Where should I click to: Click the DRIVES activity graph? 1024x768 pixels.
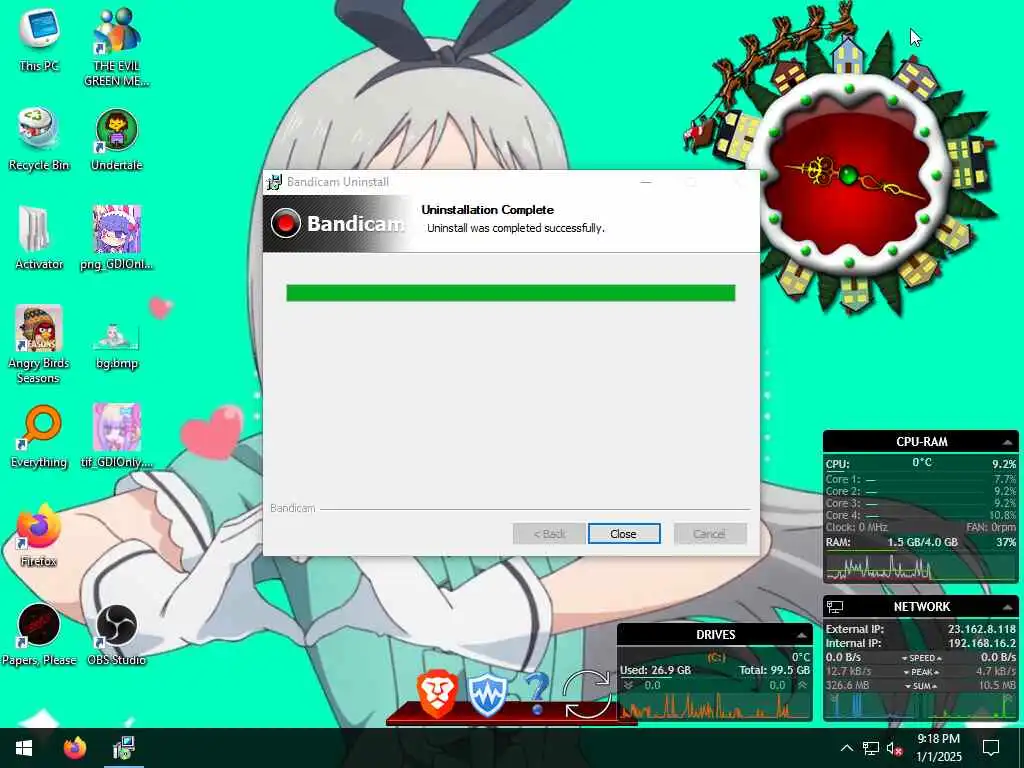[714, 707]
